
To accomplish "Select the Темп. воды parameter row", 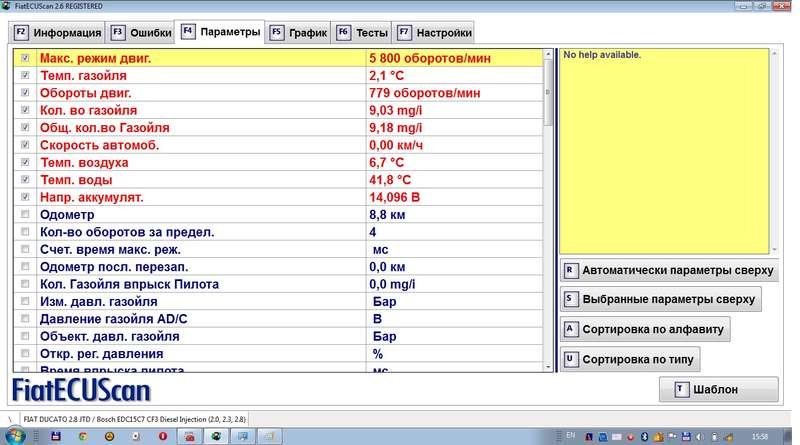I will [x=200, y=180].
